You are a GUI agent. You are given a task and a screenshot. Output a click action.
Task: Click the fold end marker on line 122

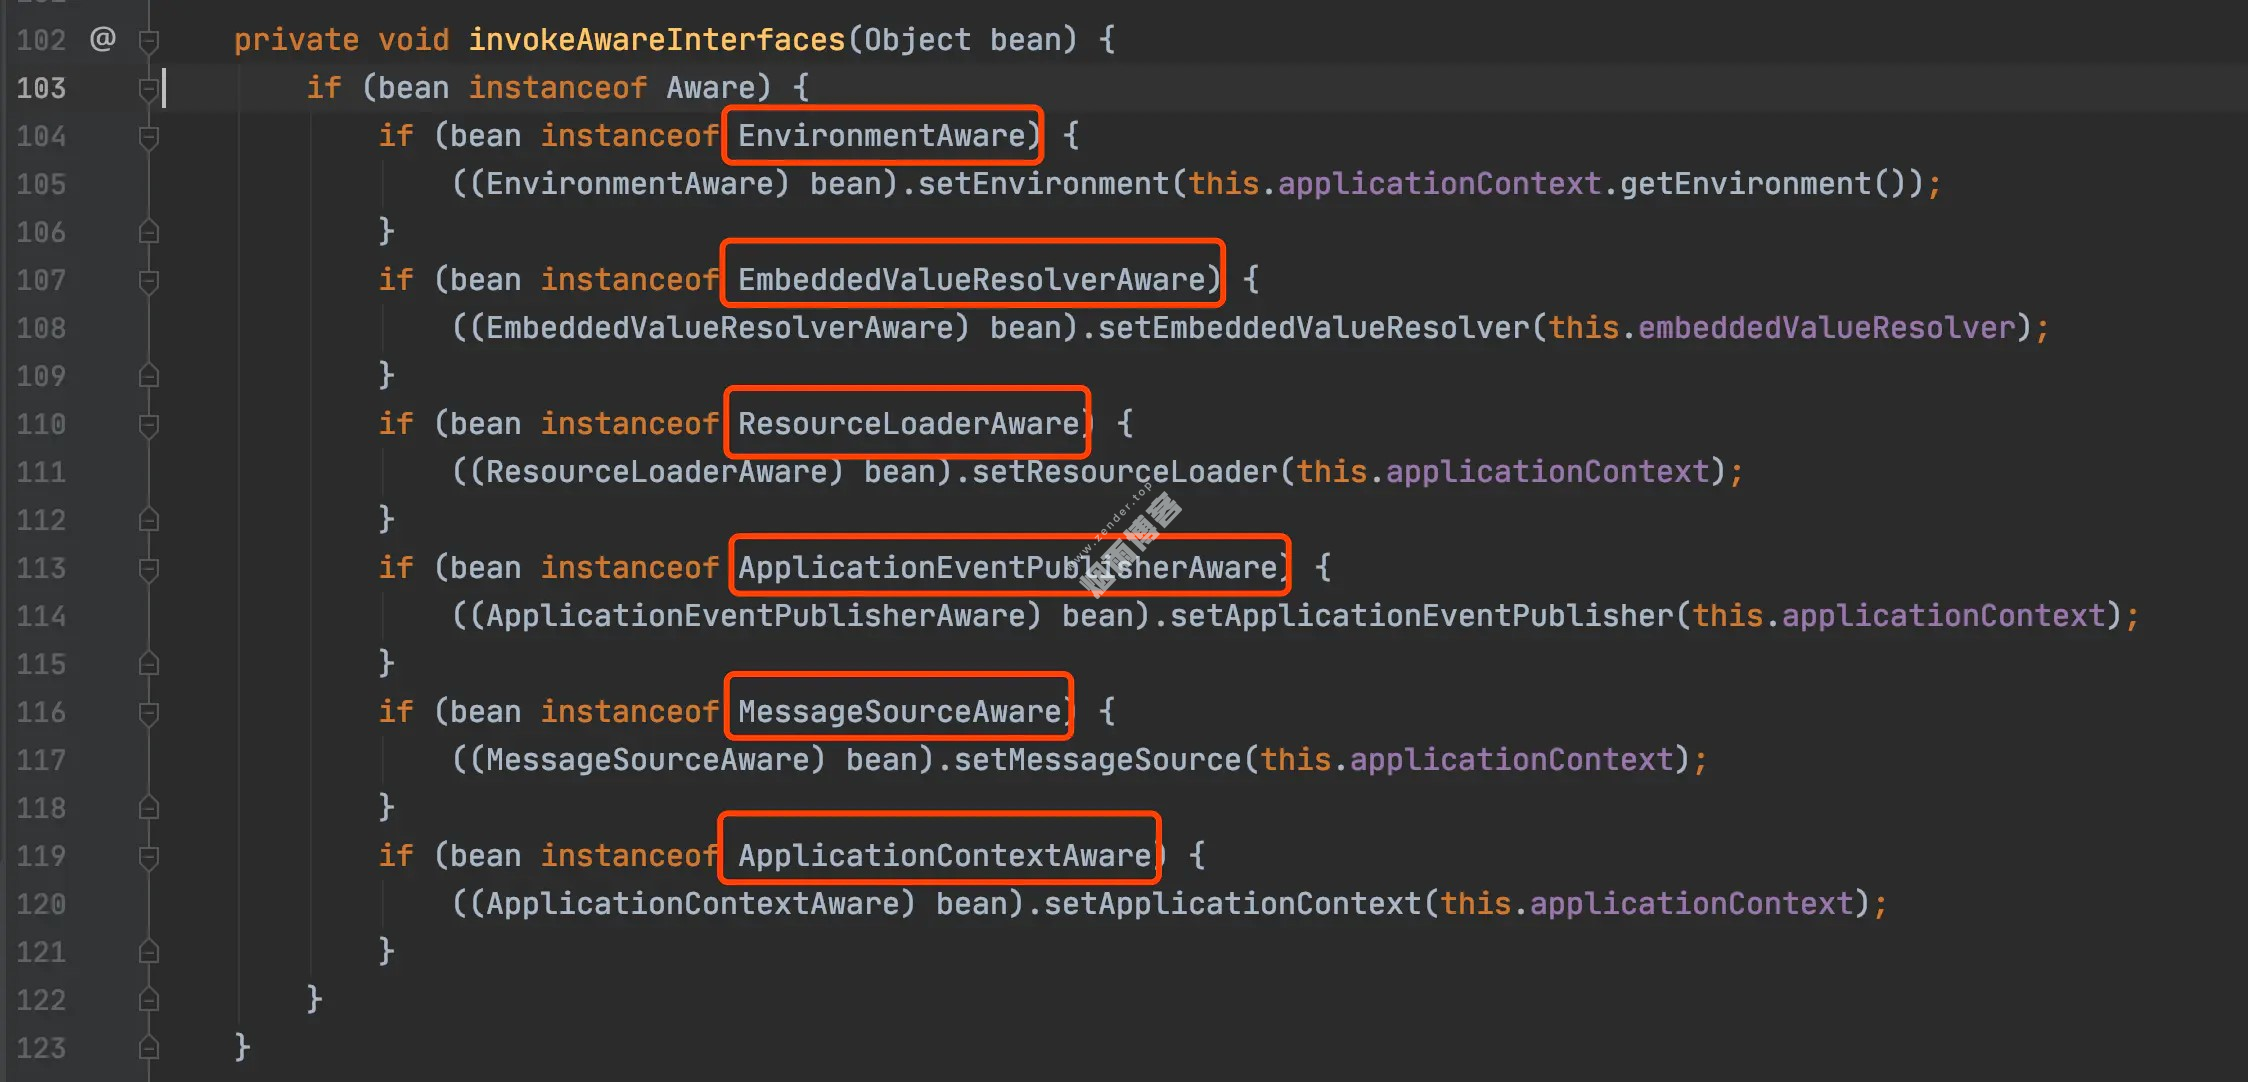[x=149, y=999]
